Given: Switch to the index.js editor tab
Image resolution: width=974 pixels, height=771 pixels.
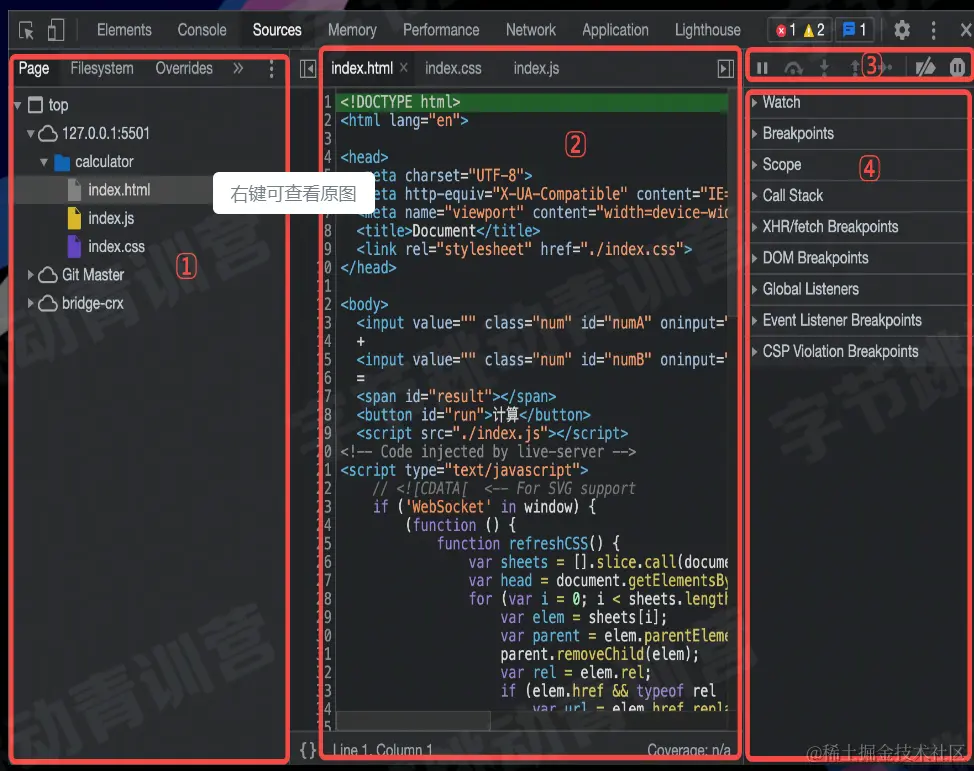Looking at the screenshot, I should pyautogui.click(x=536, y=68).
